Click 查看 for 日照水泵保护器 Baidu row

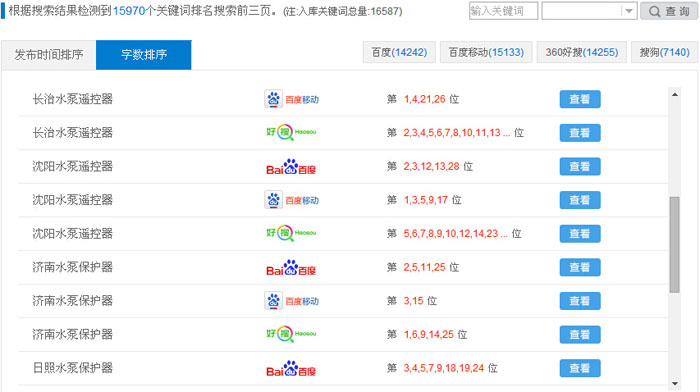tap(580, 368)
